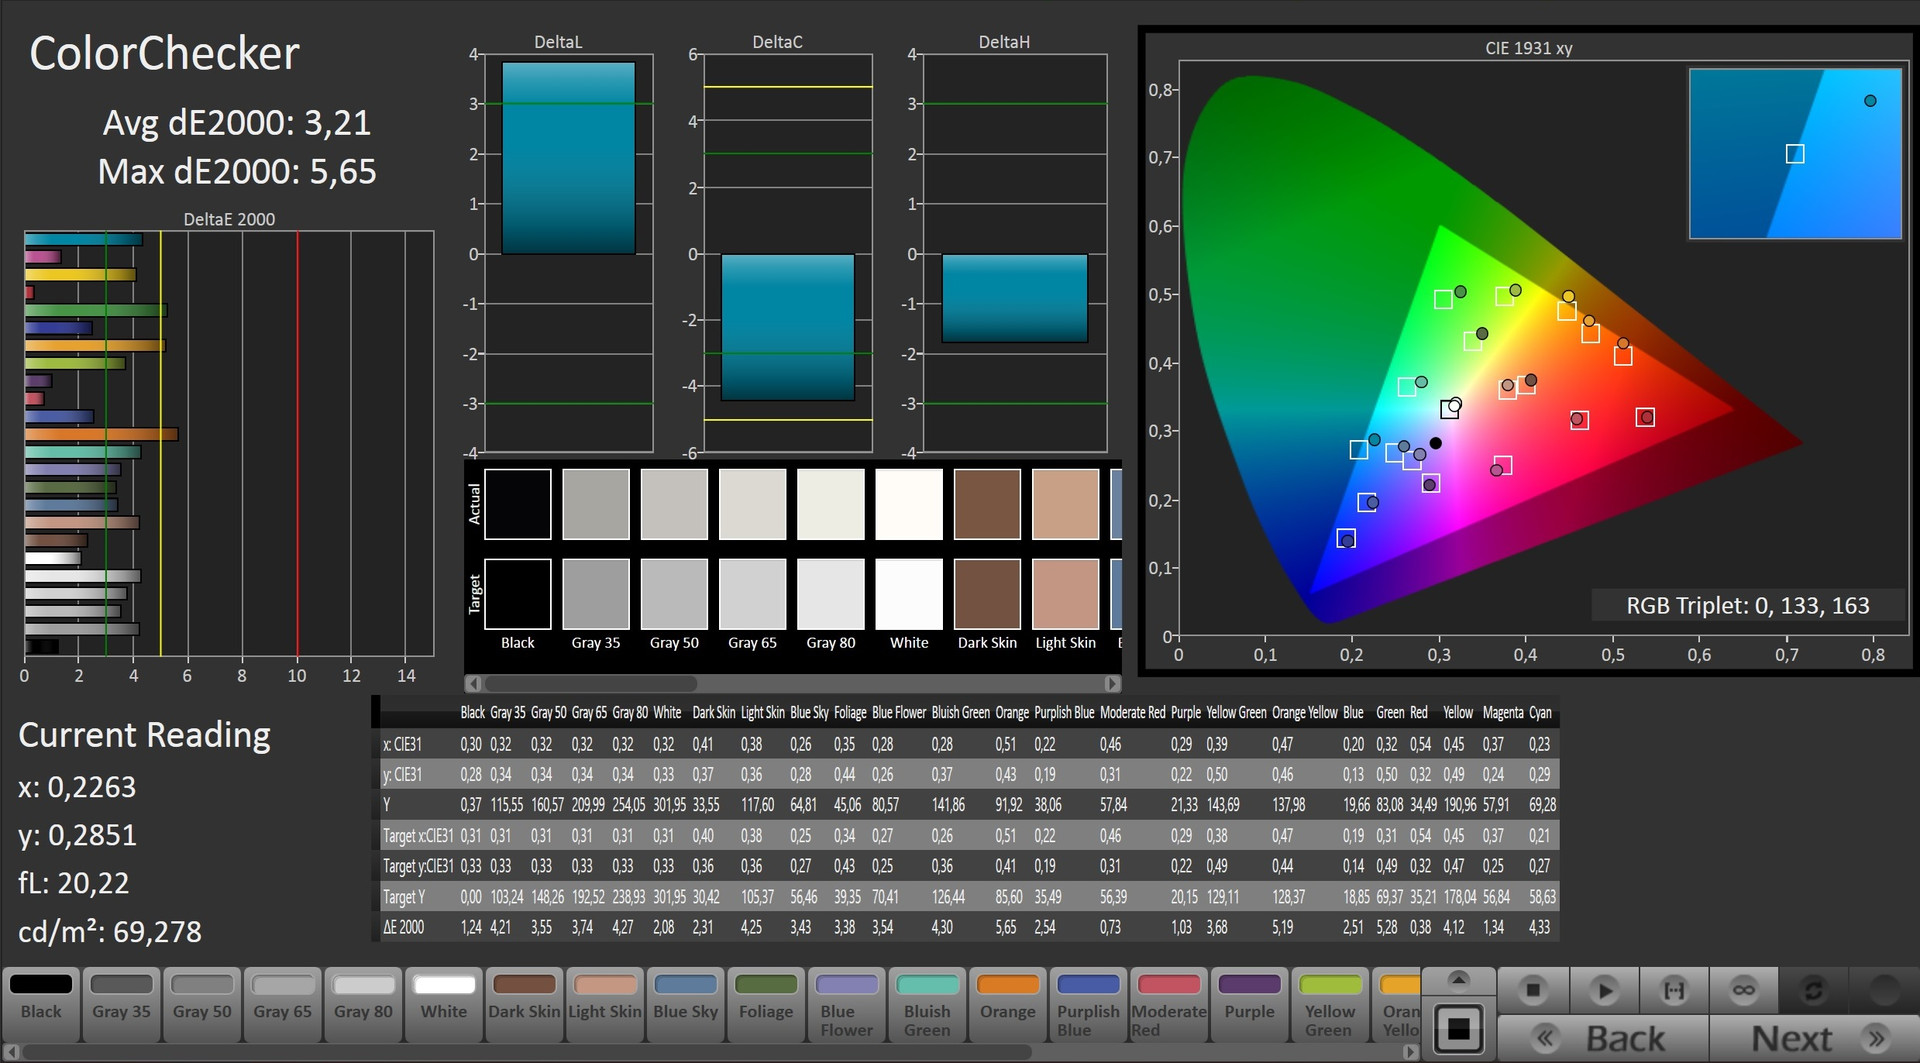Click the 'RGB Triplet: 0, 133, 163' label
1920x1063 pixels.
coord(1748,605)
